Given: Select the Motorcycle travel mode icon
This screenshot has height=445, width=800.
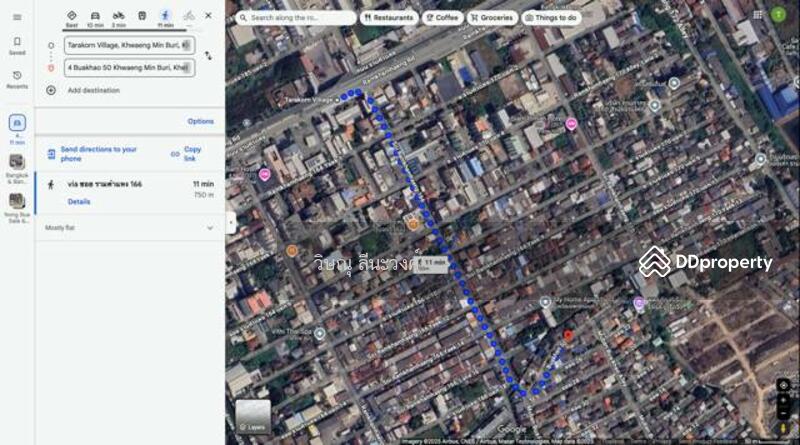Looking at the screenshot, I should [x=118, y=16].
